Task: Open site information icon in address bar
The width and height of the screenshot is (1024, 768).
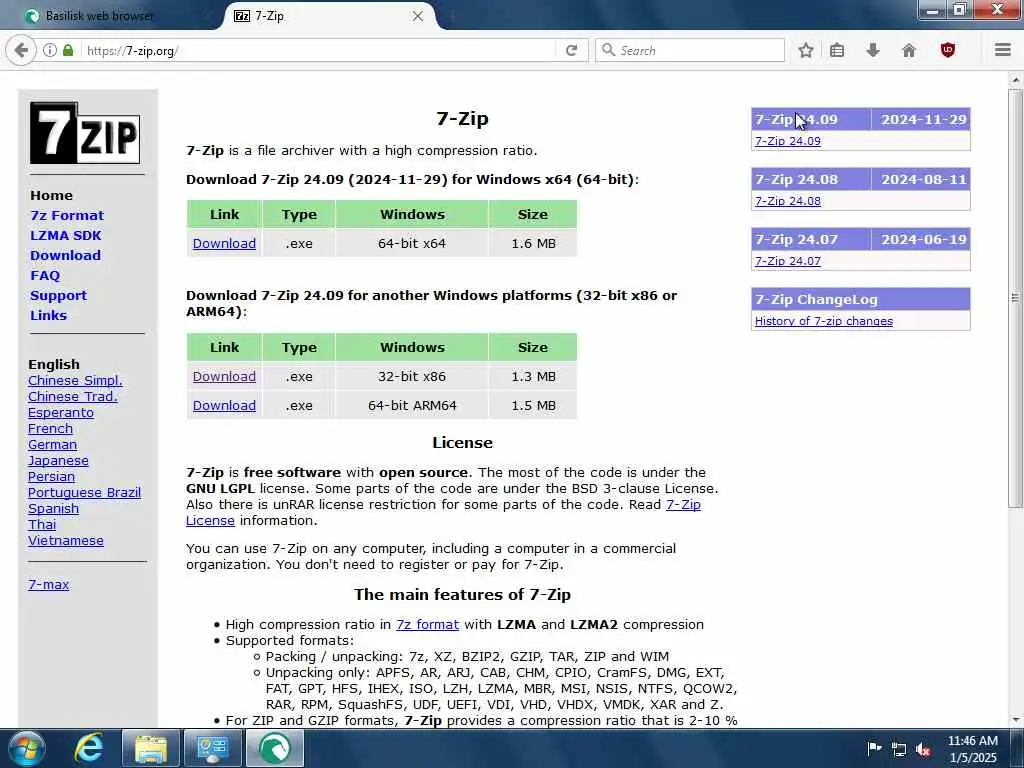Action: pyautogui.click(x=50, y=50)
